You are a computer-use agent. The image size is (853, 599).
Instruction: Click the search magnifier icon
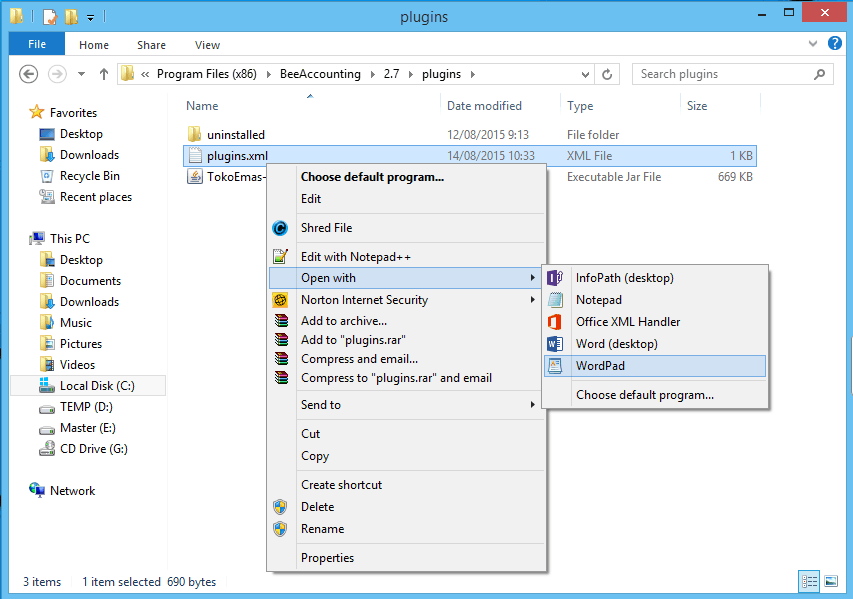tap(819, 74)
